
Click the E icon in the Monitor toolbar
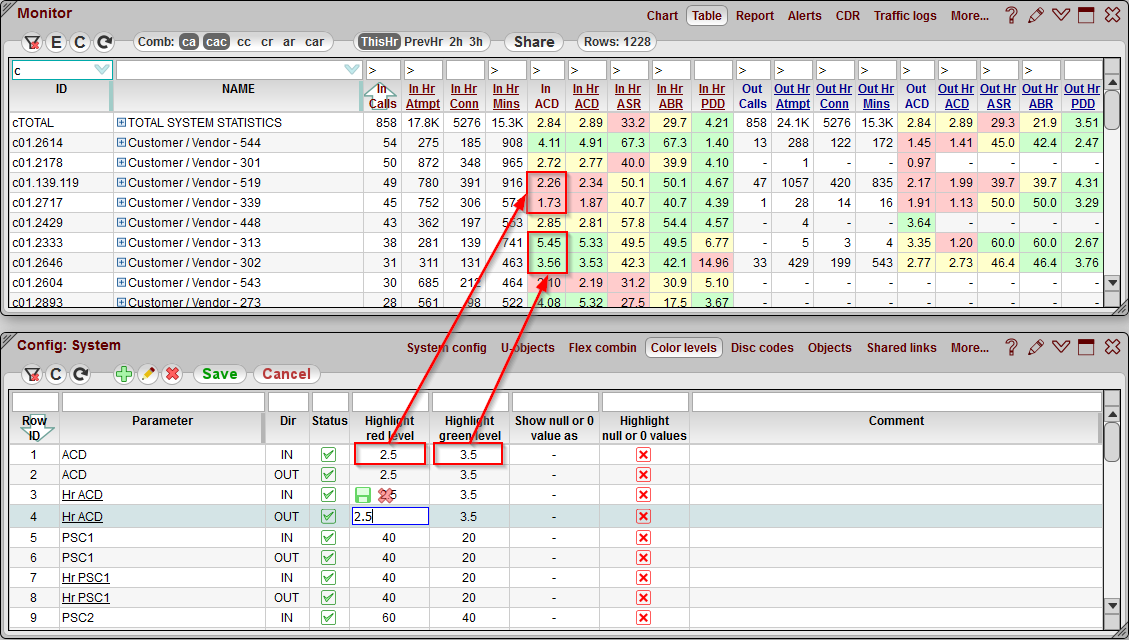(x=58, y=42)
